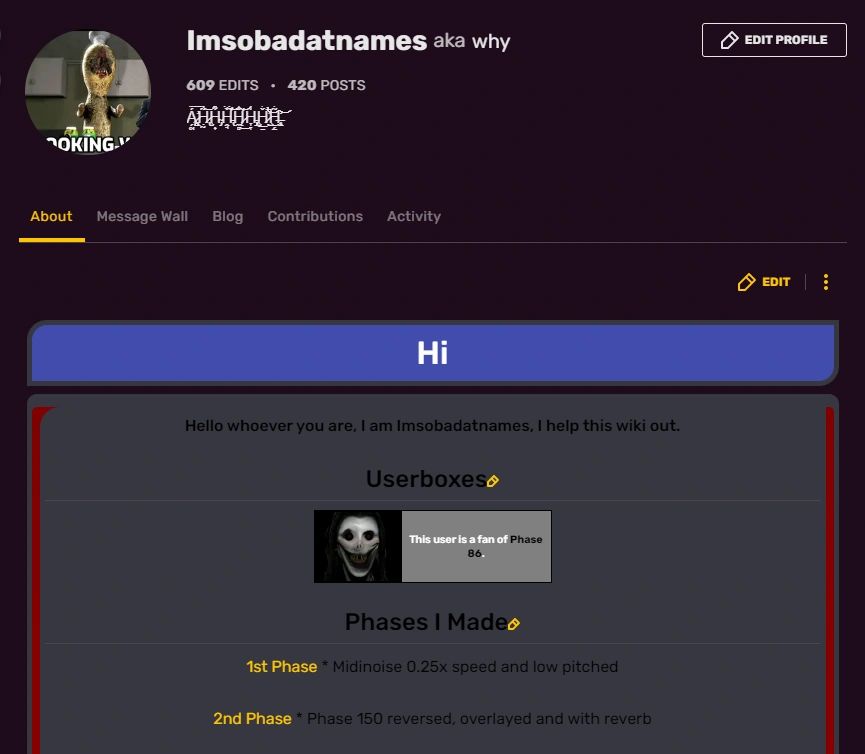The width and height of the screenshot is (865, 754).
Task: Click the yellow underline indicator under About
Action: pos(51,238)
